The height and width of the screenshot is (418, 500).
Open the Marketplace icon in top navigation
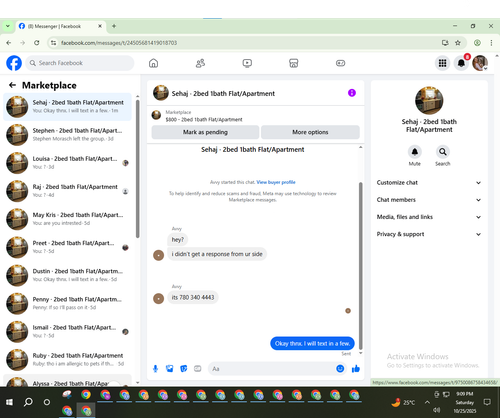pyautogui.click(x=294, y=63)
